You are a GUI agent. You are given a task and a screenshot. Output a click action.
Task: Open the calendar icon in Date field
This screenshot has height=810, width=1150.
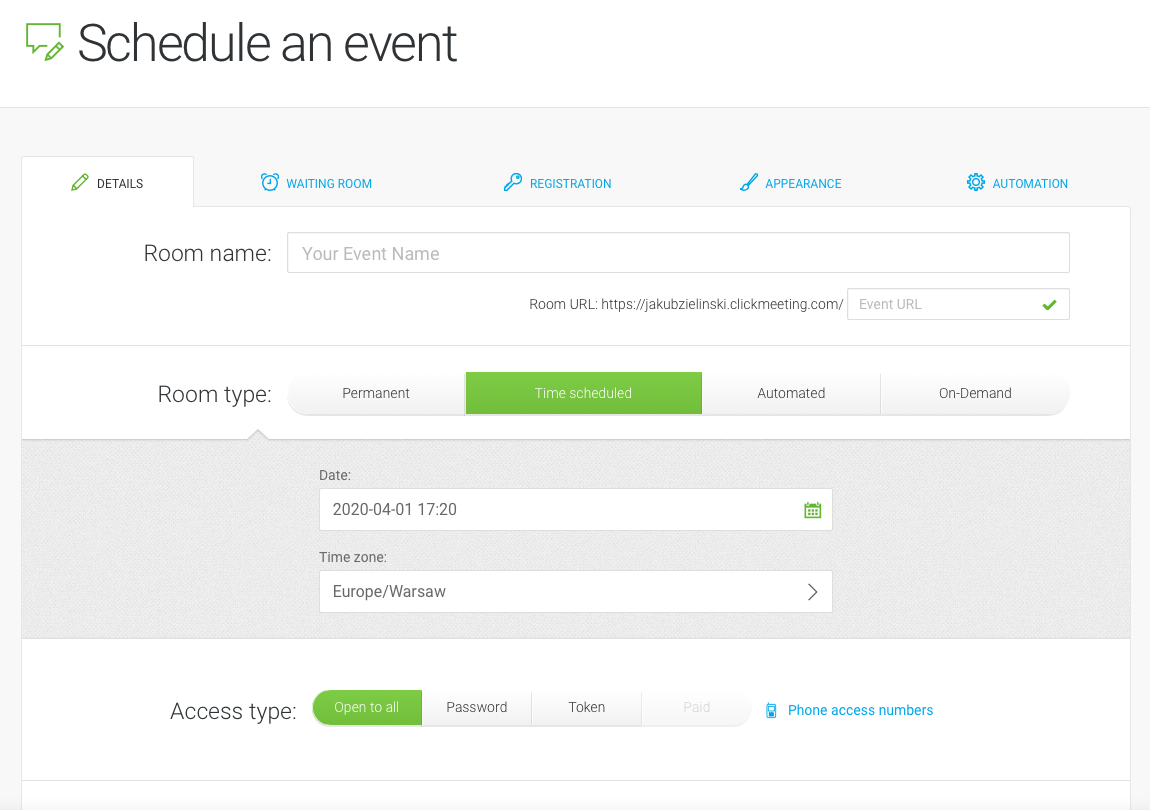[x=813, y=510]
